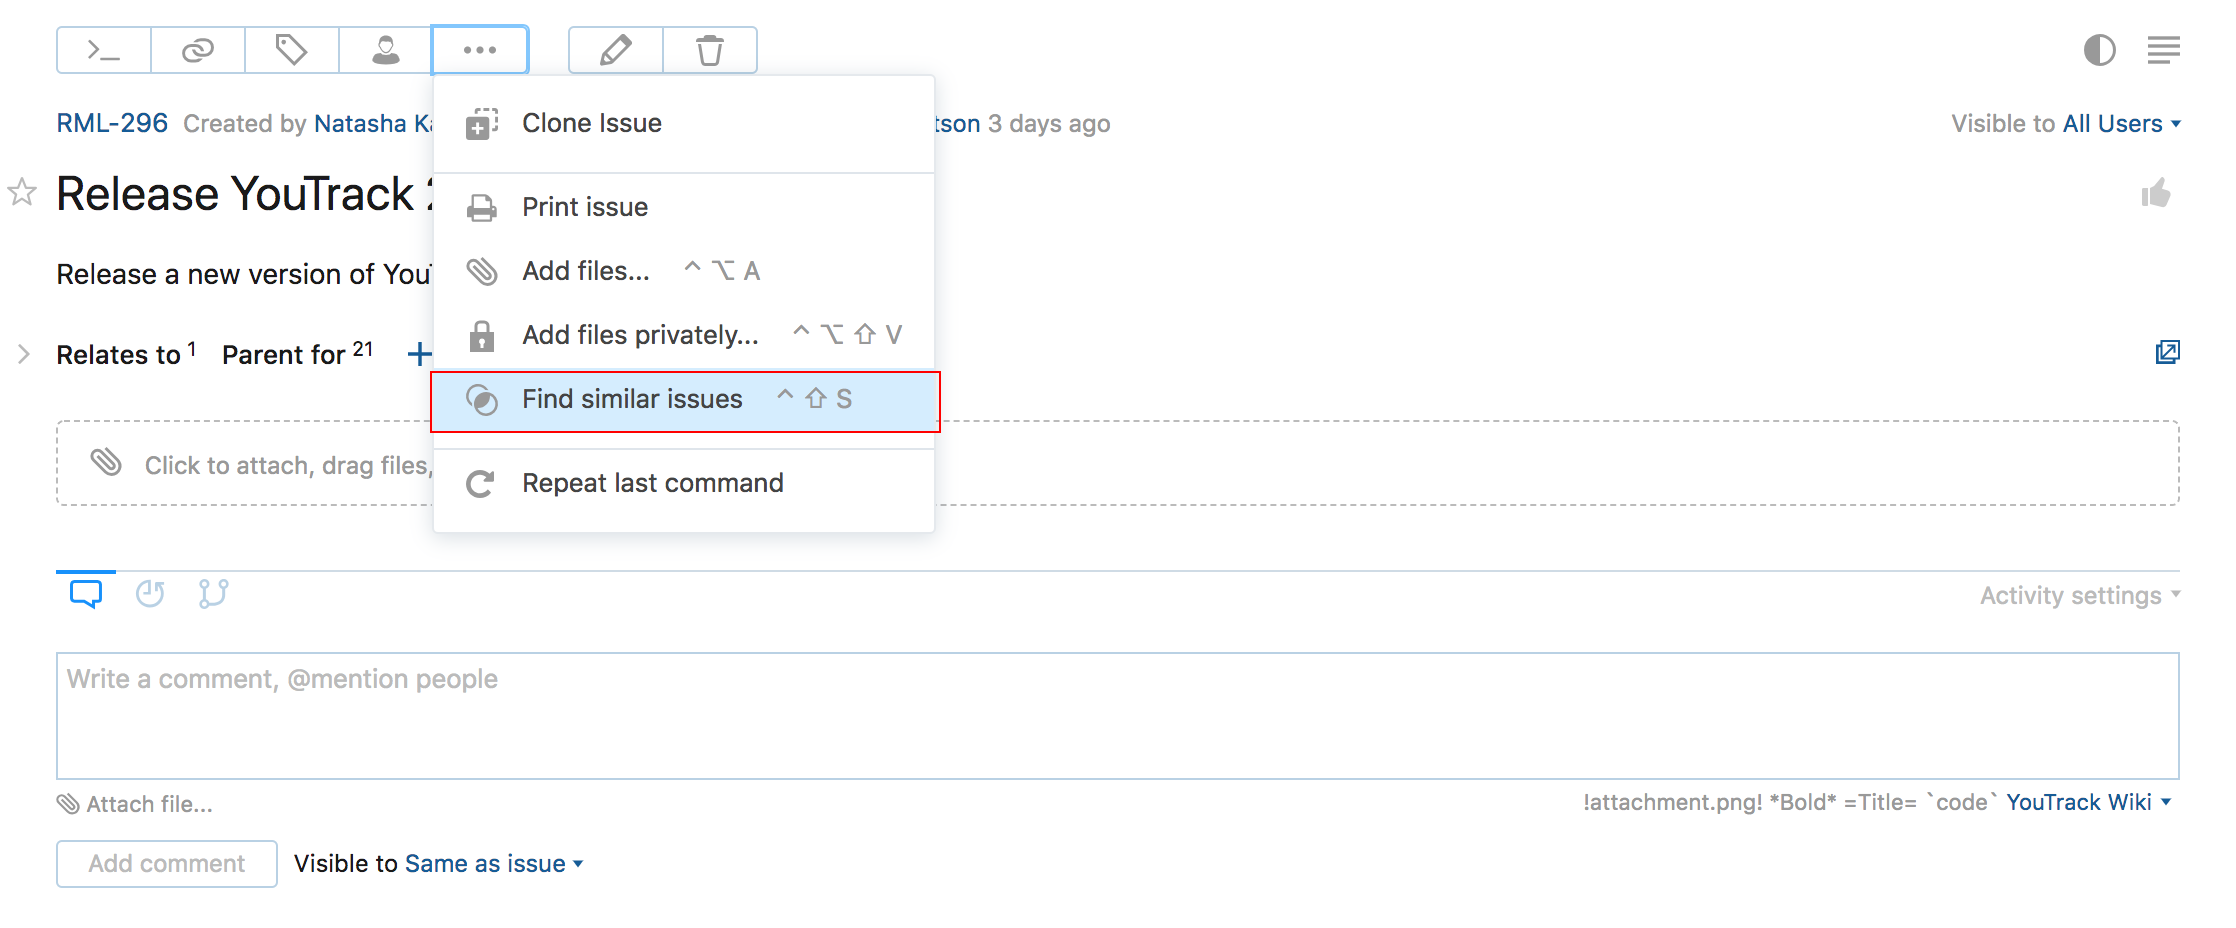Switch to the comments activity tab

point(86,594)
